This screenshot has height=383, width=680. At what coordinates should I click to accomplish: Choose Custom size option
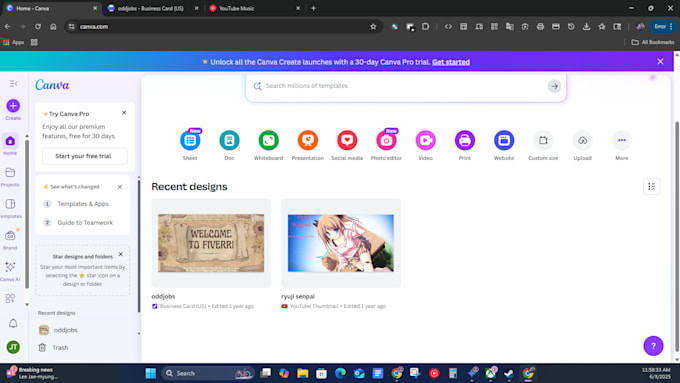point(543,141)
